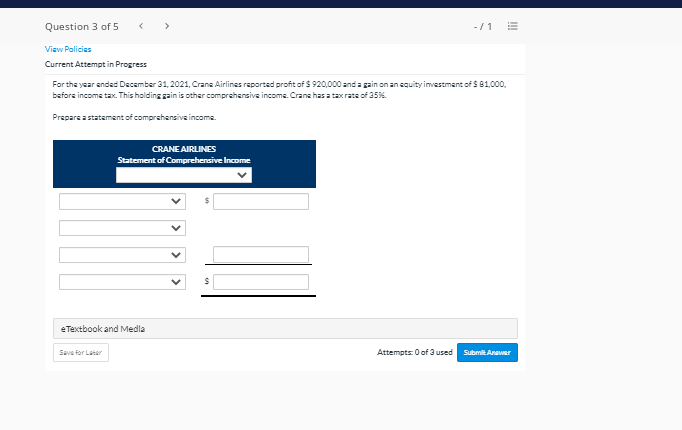Open the third line item dropdown
The image size is (682, 430).
122,255
